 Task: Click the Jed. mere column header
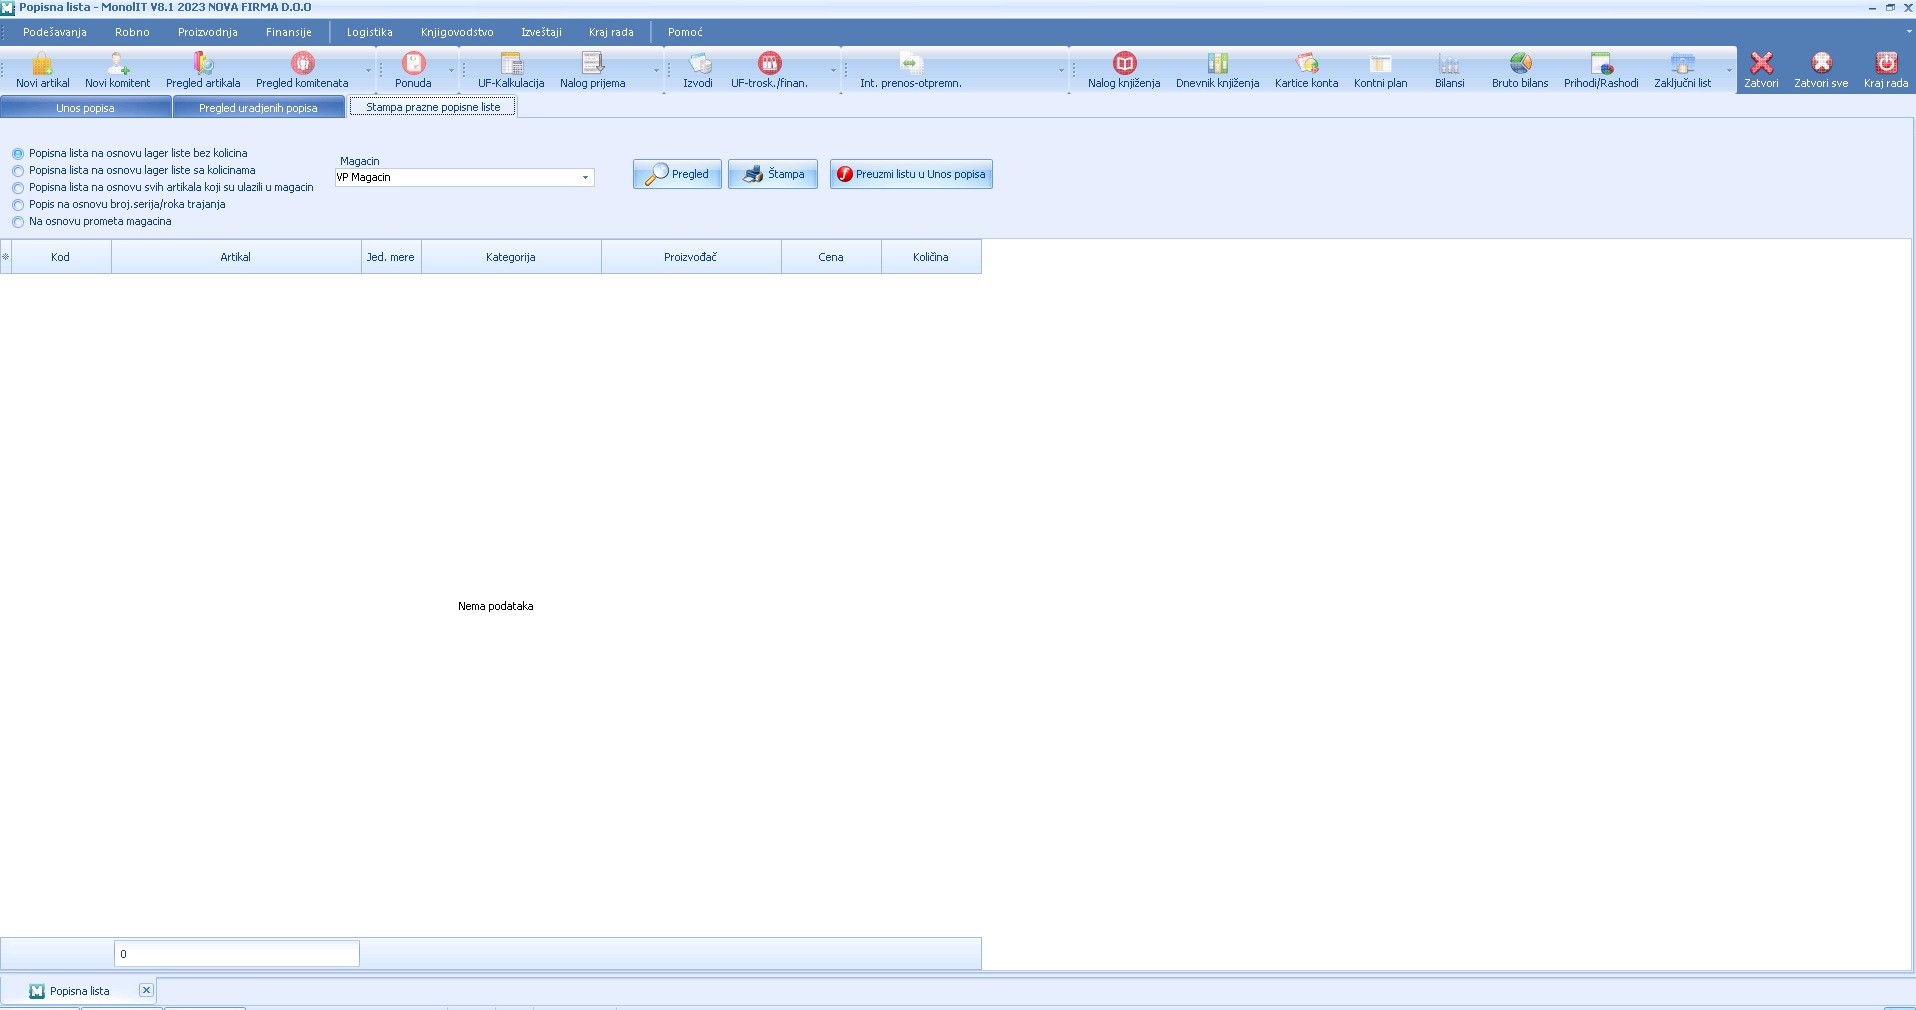391,257
